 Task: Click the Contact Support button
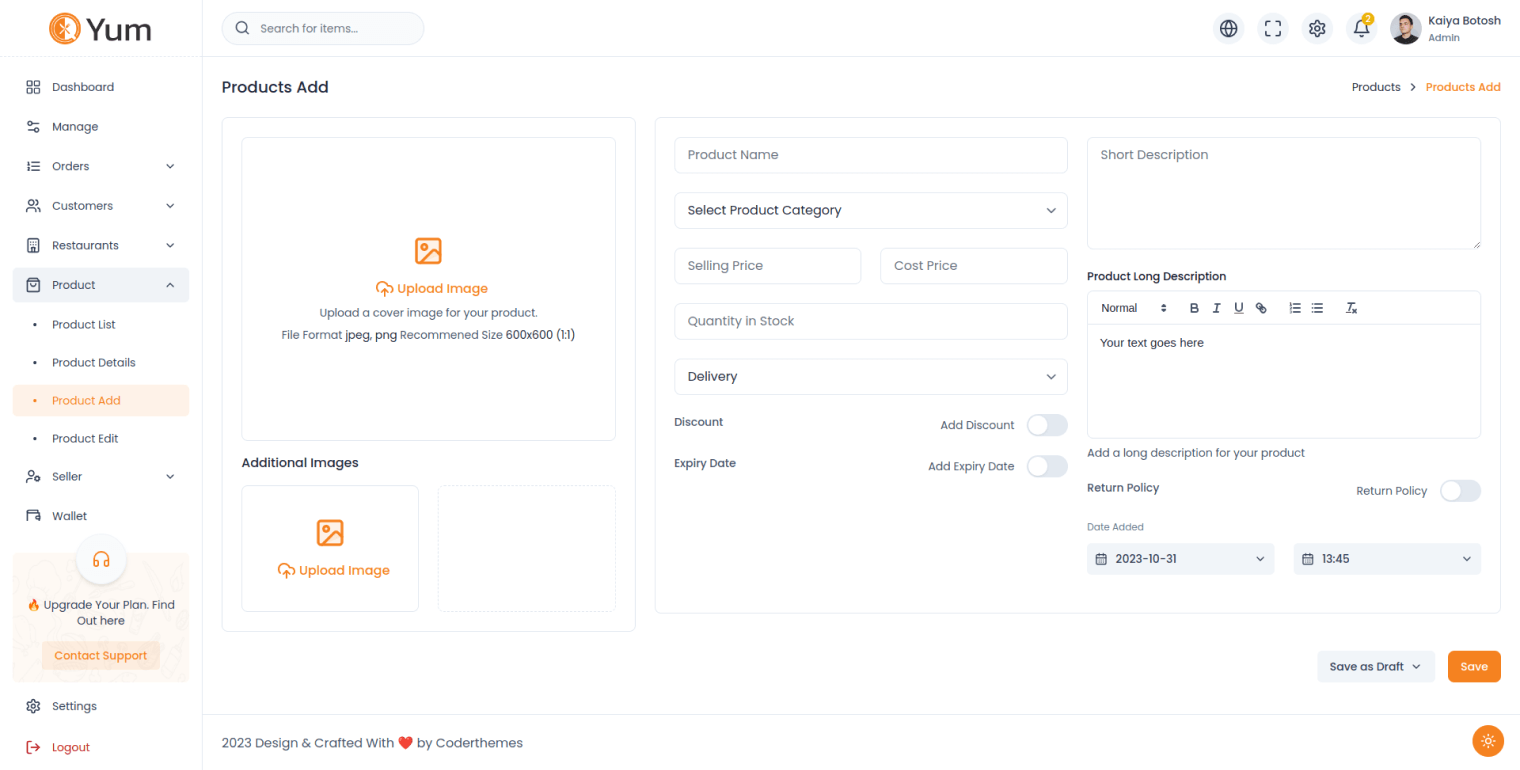tap(101, 656)
